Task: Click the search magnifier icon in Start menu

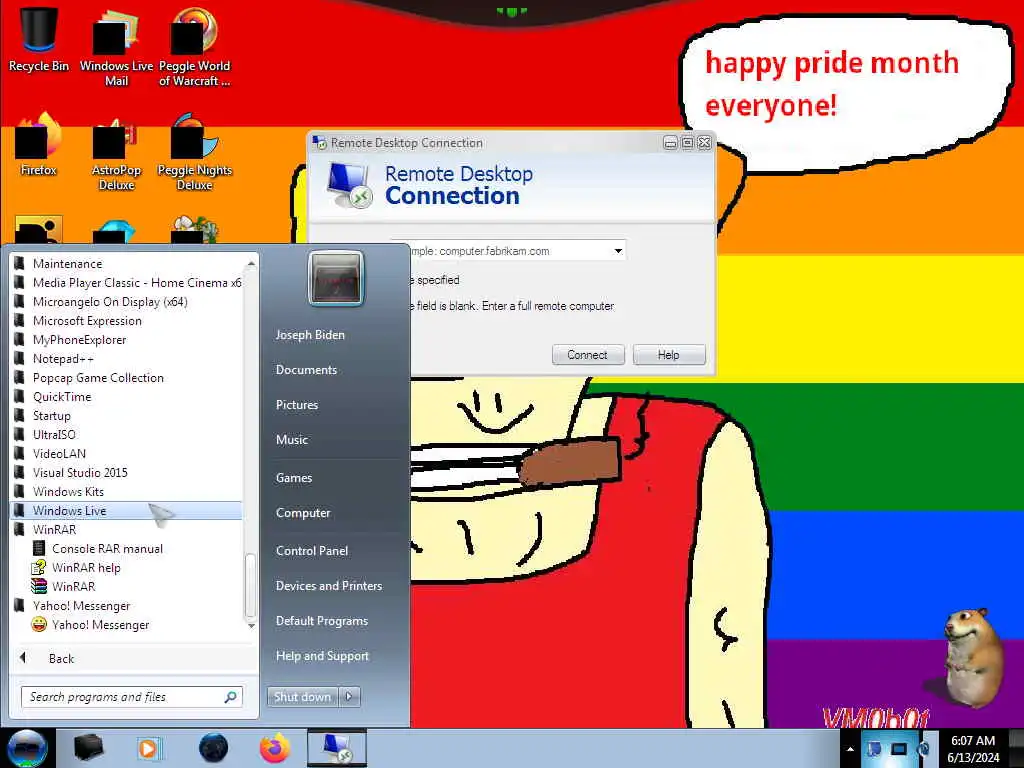Action: [x=230, y=697]
